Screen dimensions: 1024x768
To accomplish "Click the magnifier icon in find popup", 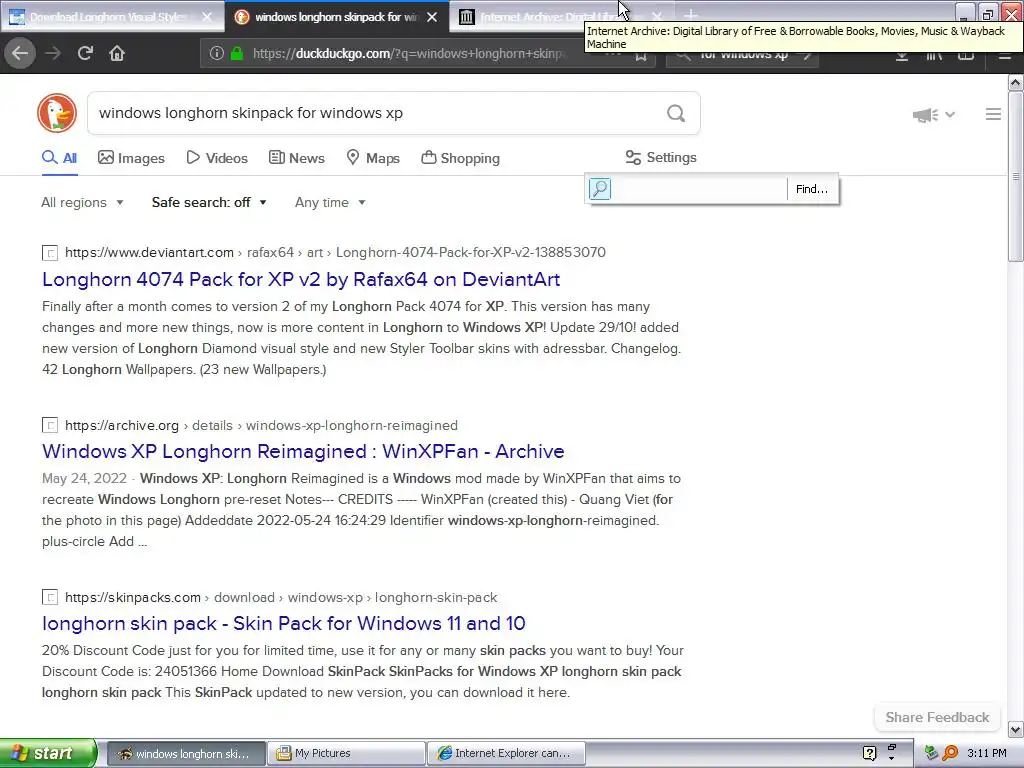I will tap(600, 189).
